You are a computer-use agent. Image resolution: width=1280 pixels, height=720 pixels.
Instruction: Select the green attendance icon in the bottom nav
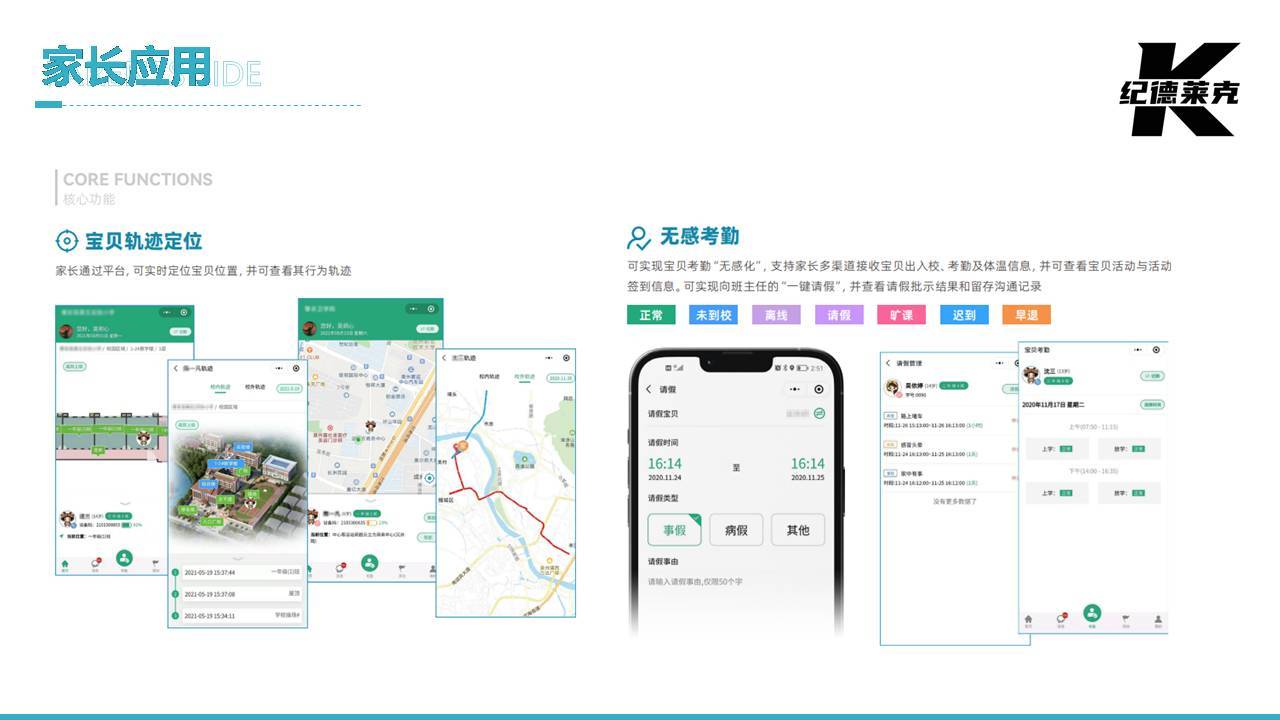pyautogui.click(x=1093, y=615)
